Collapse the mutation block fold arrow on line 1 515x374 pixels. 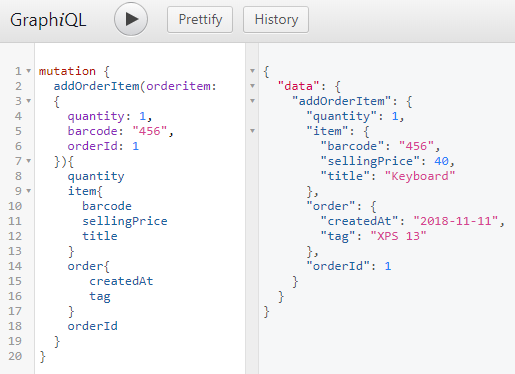(x=29, y=71)
